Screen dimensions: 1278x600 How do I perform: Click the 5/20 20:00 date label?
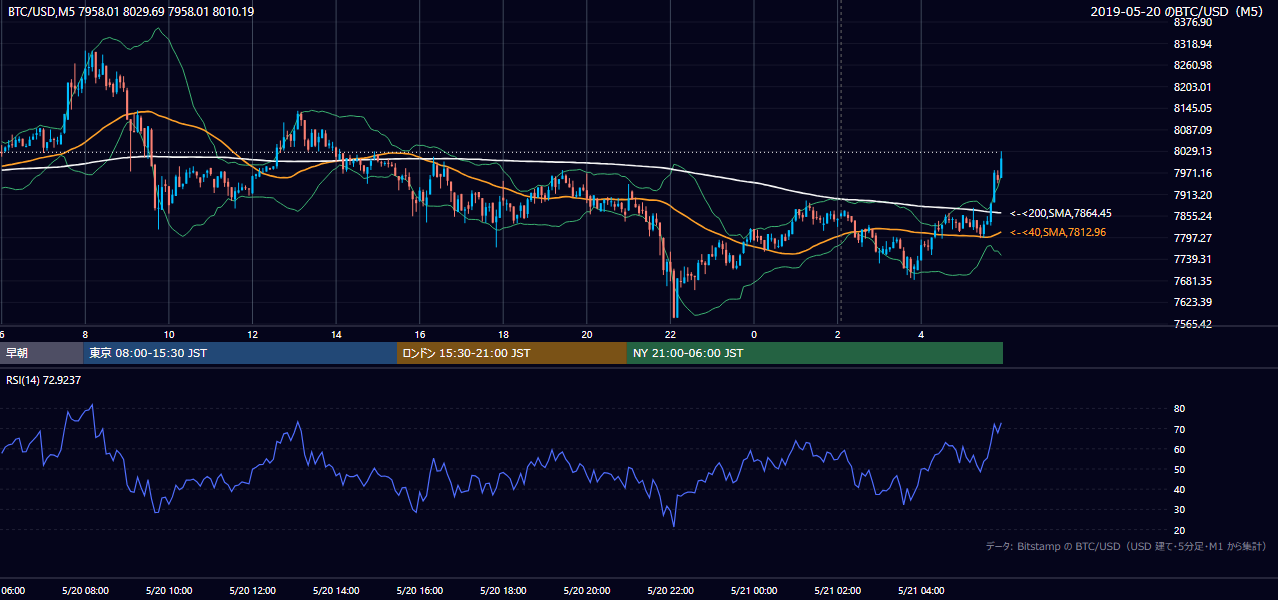[x=585, y=590]
